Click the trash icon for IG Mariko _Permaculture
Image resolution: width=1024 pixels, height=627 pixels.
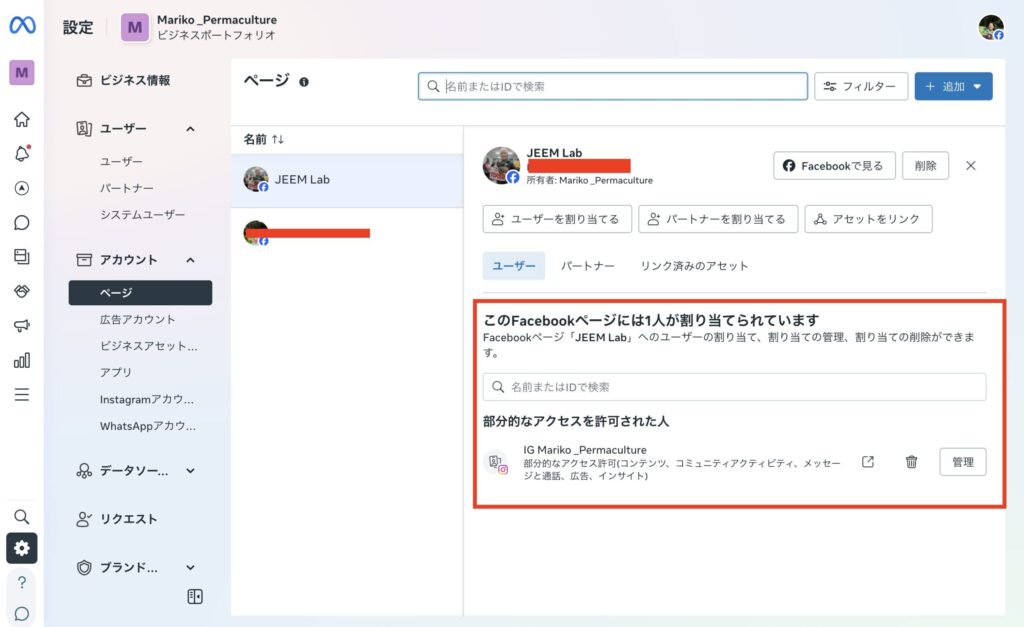coord(911,462)
